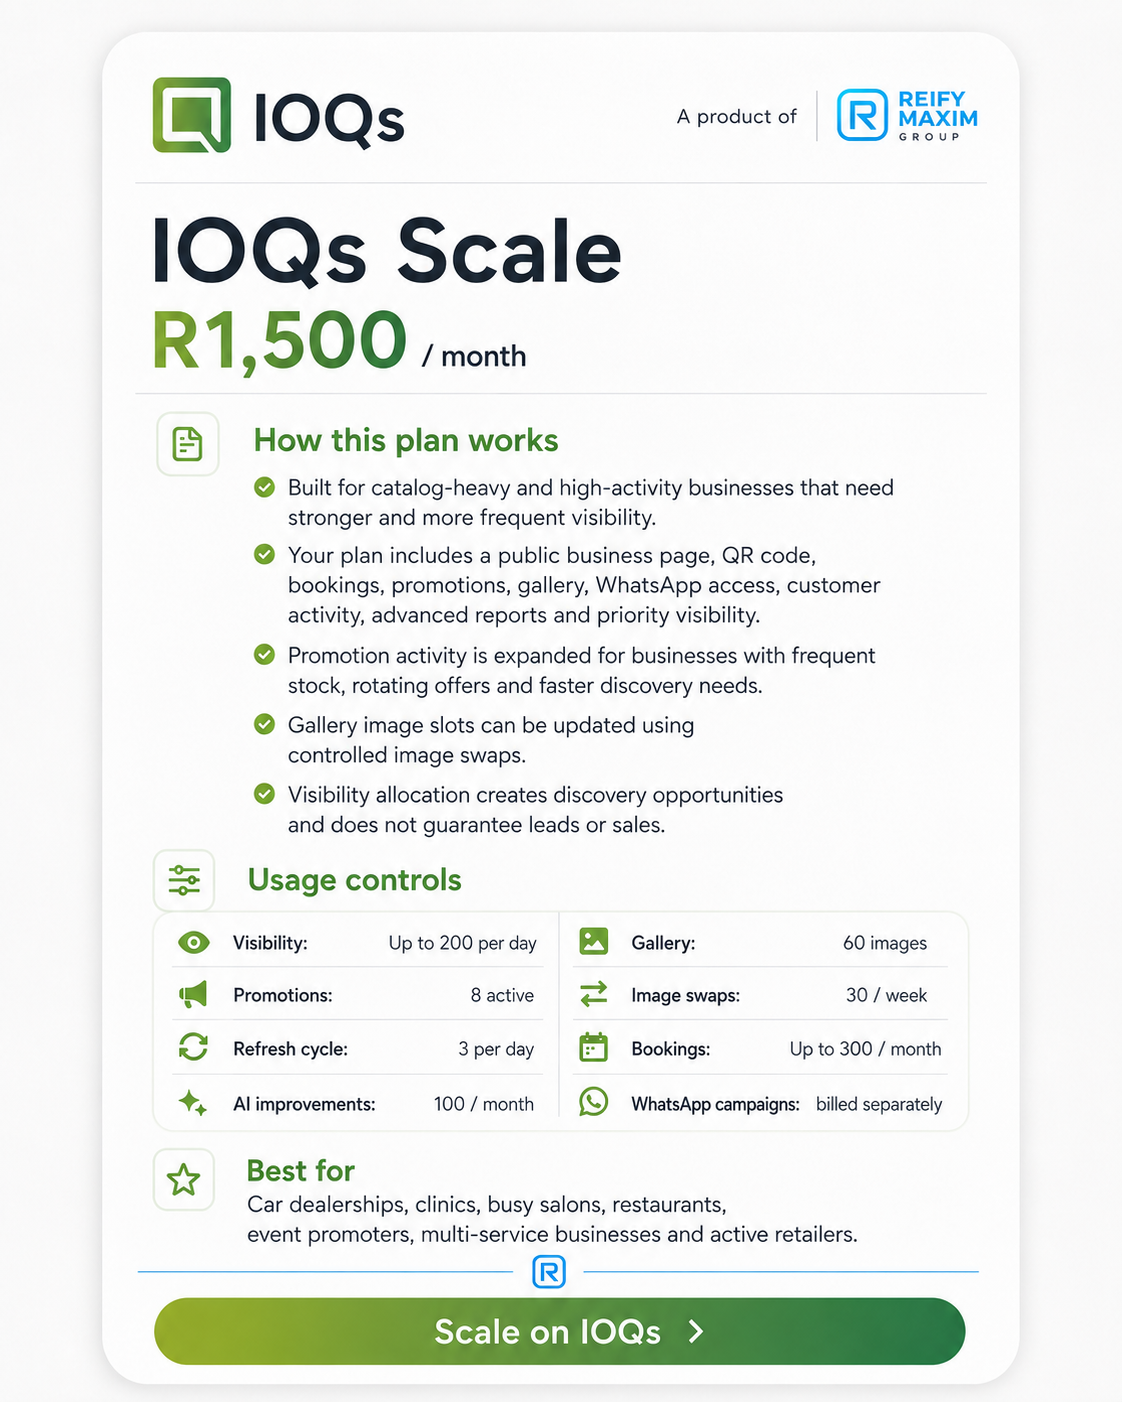Click the sparkle AI improvements icon
The width and height of the screenshot is (1122, 1402).
click(x=193, y=1103)
